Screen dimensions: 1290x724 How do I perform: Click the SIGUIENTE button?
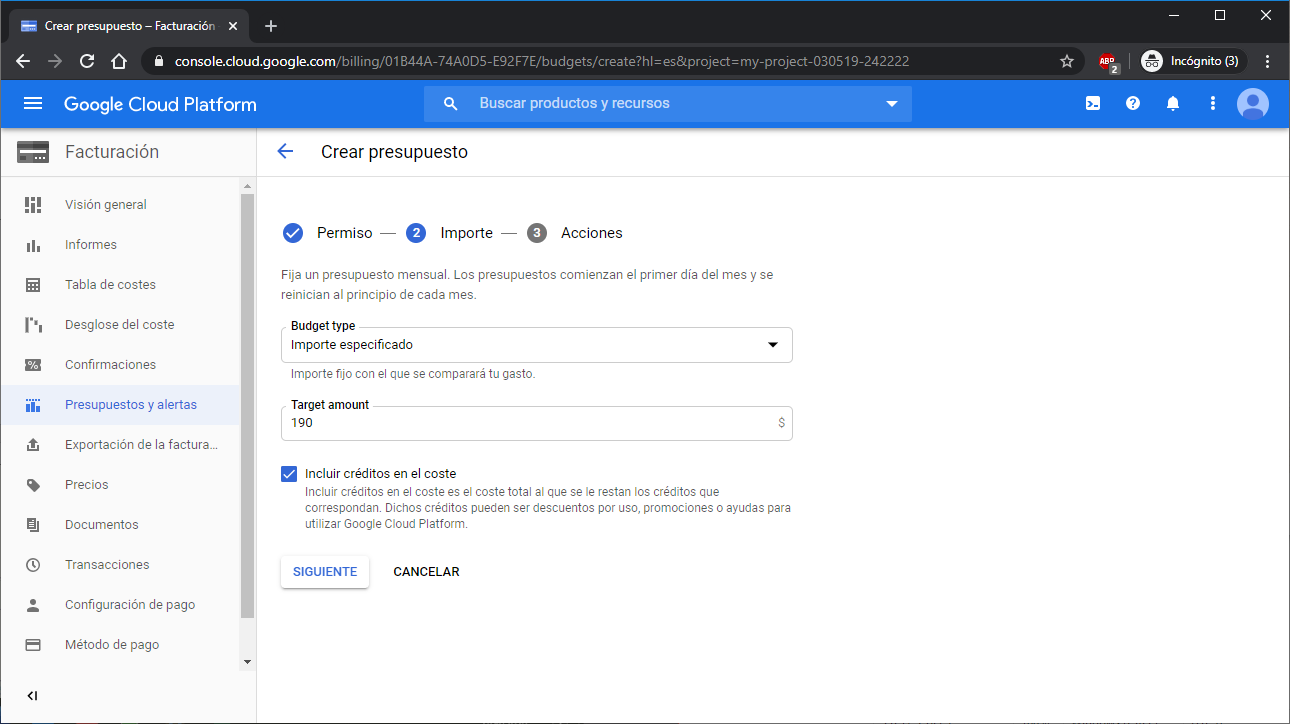[325, 572]
